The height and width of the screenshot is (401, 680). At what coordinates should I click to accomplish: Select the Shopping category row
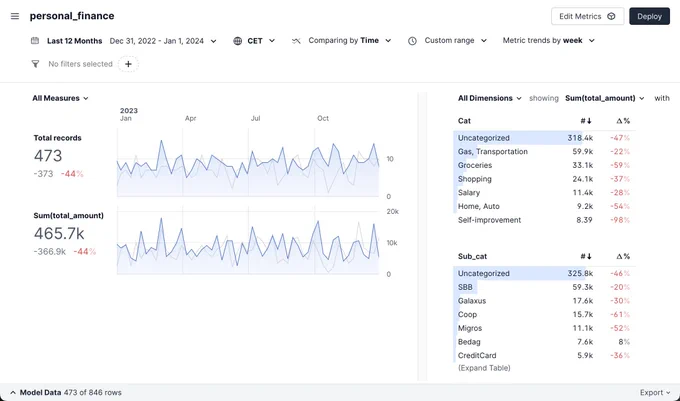pos(544,179)
